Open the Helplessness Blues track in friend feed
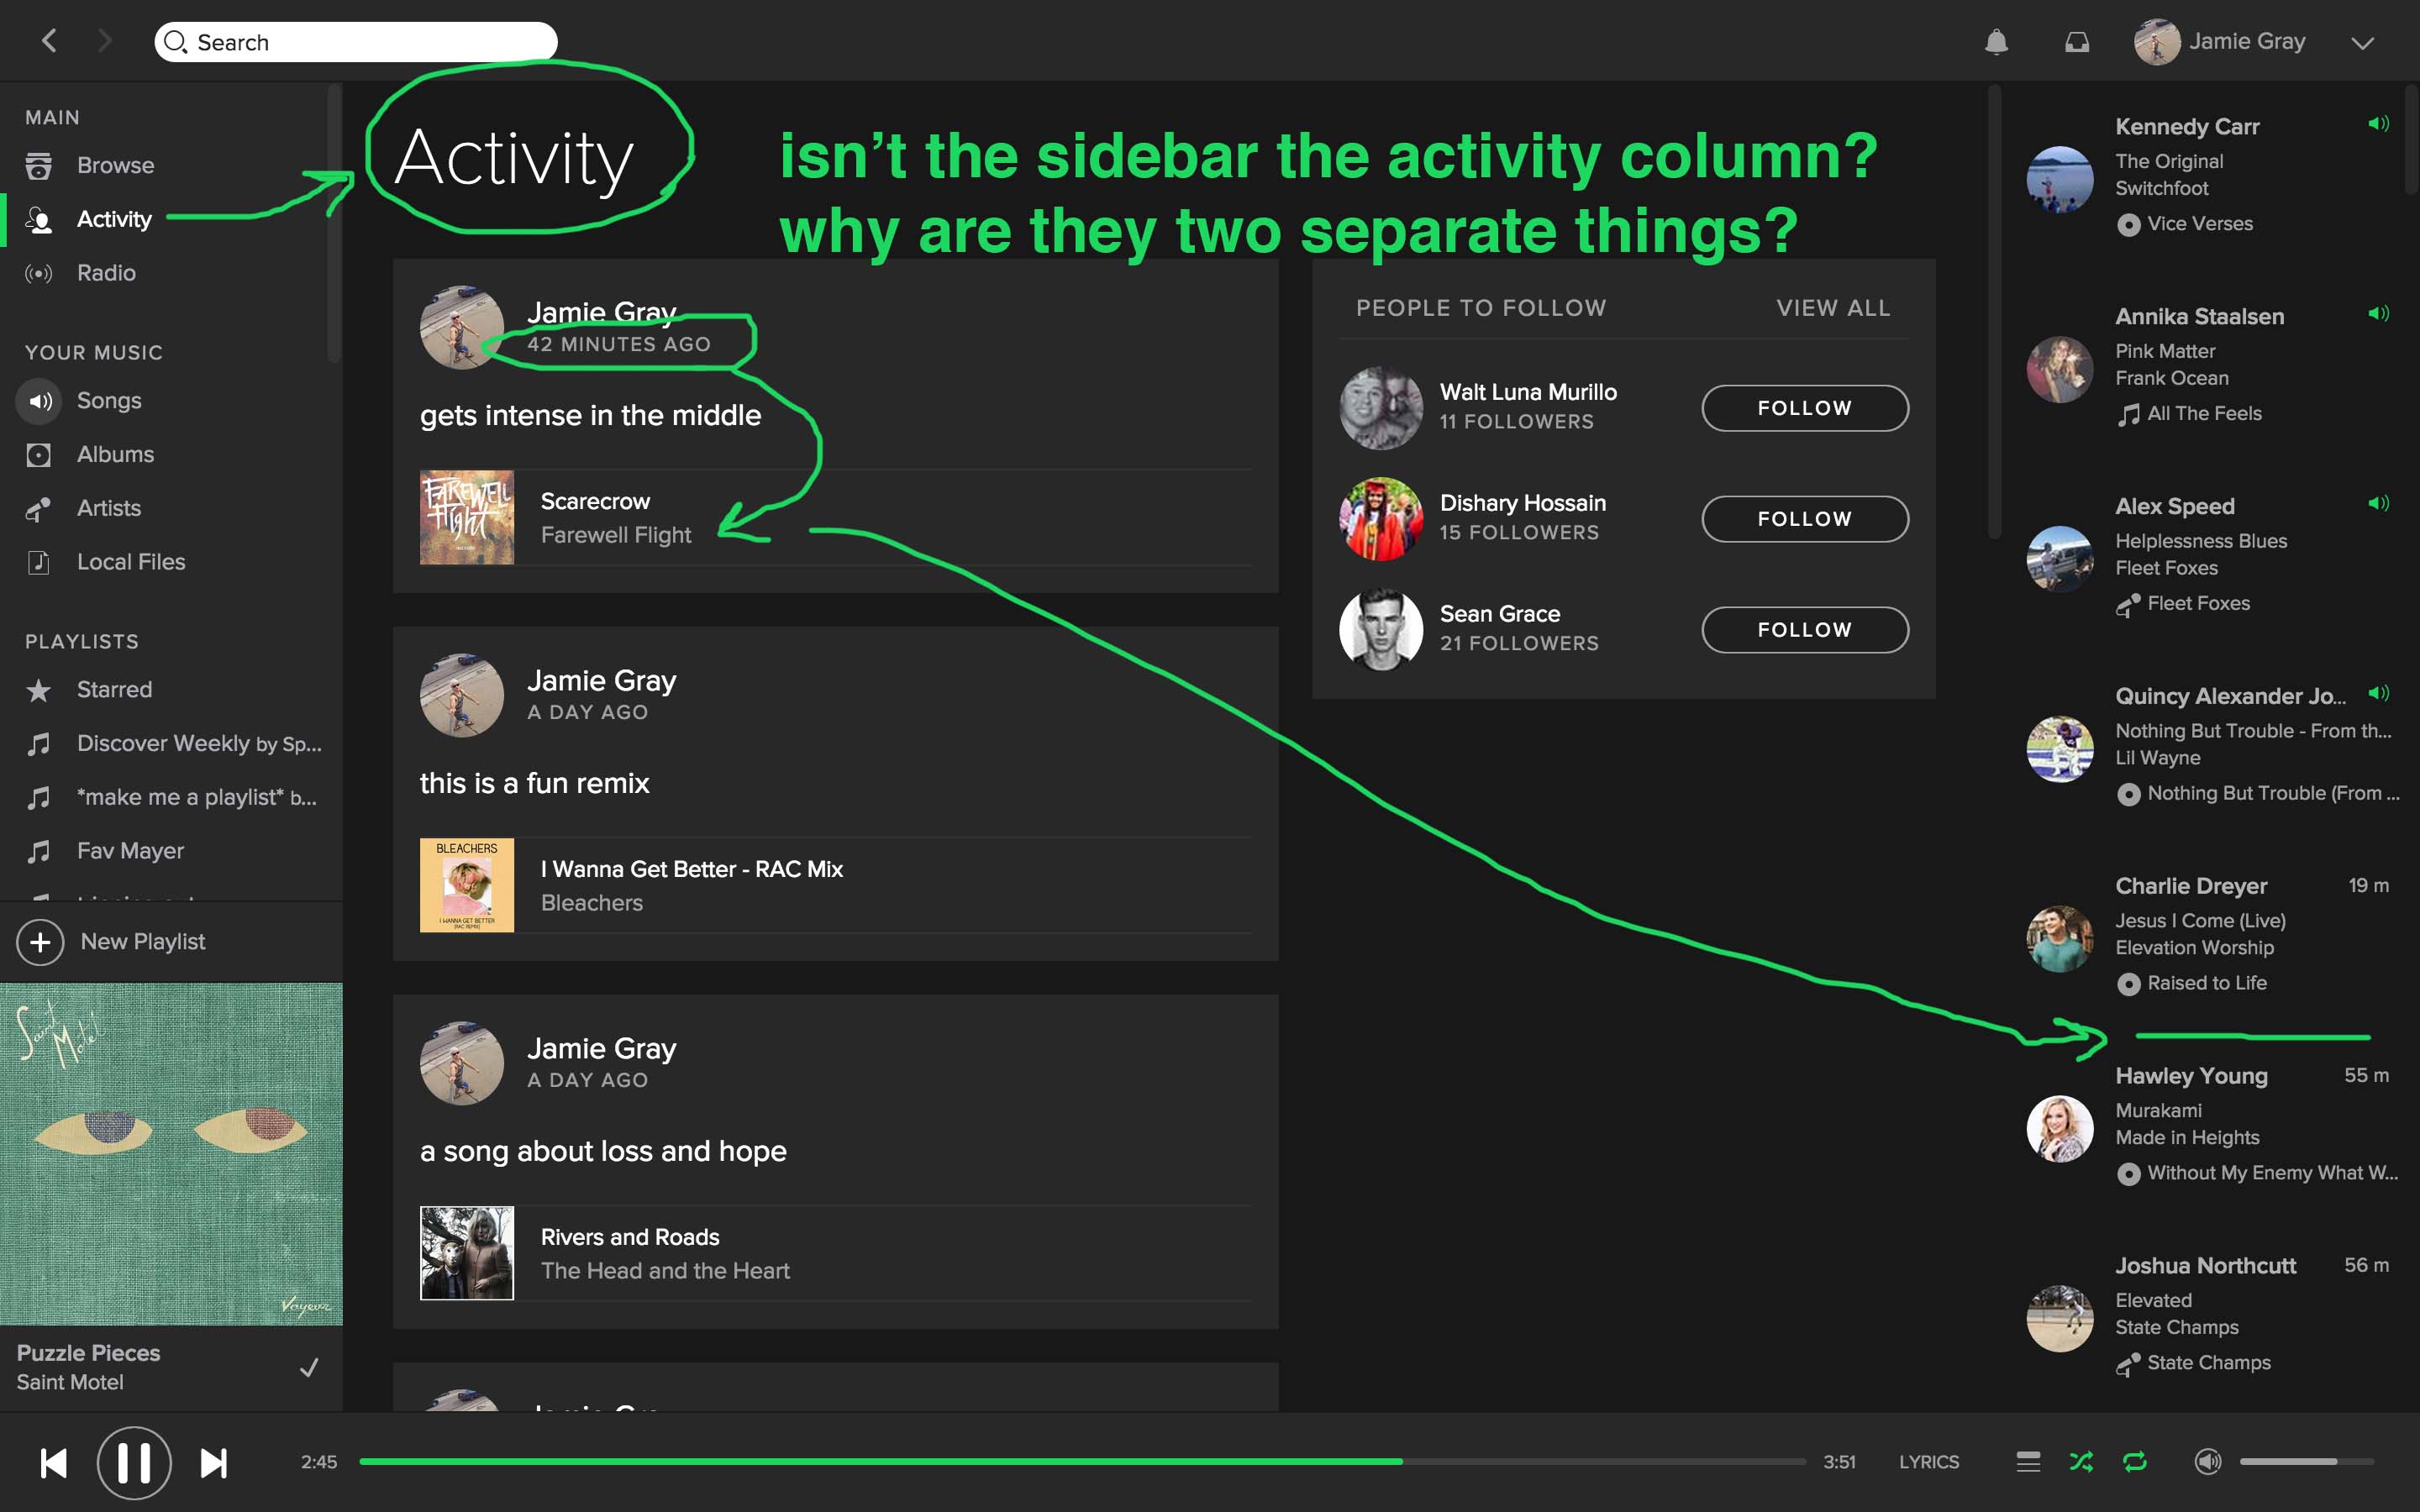The width and height of the screenshot is (2420, 1512). (x=2201, y=541)
